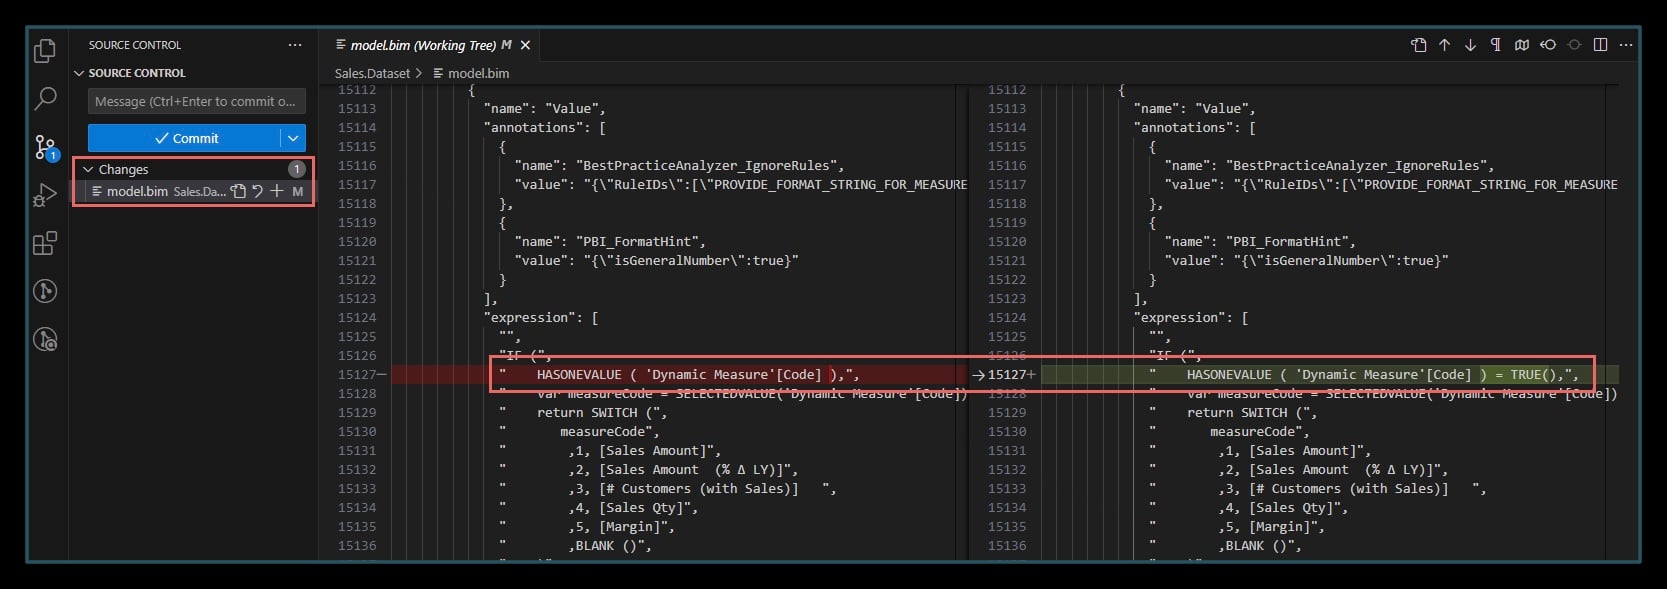The height and width of the screenshot is (589, 1667).
Task: Discard changes on model.bim row
Action: point(257,191)
